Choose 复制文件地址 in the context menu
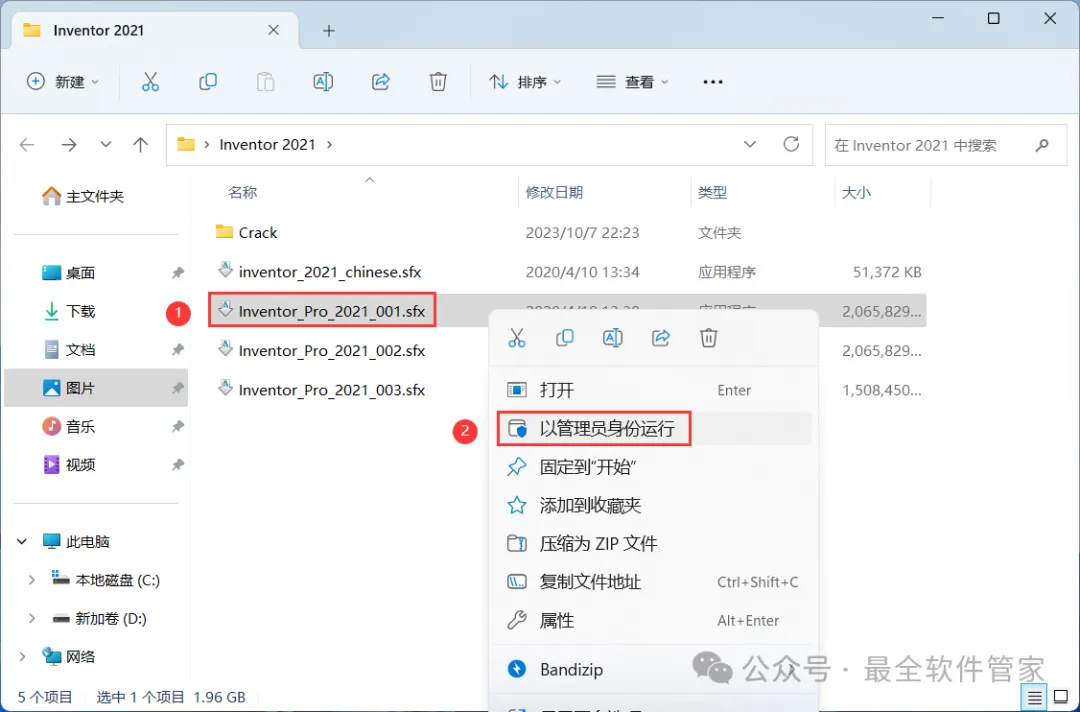Image resolution: width=1080 pixels, height=712 pixels. tap(654, 583)
